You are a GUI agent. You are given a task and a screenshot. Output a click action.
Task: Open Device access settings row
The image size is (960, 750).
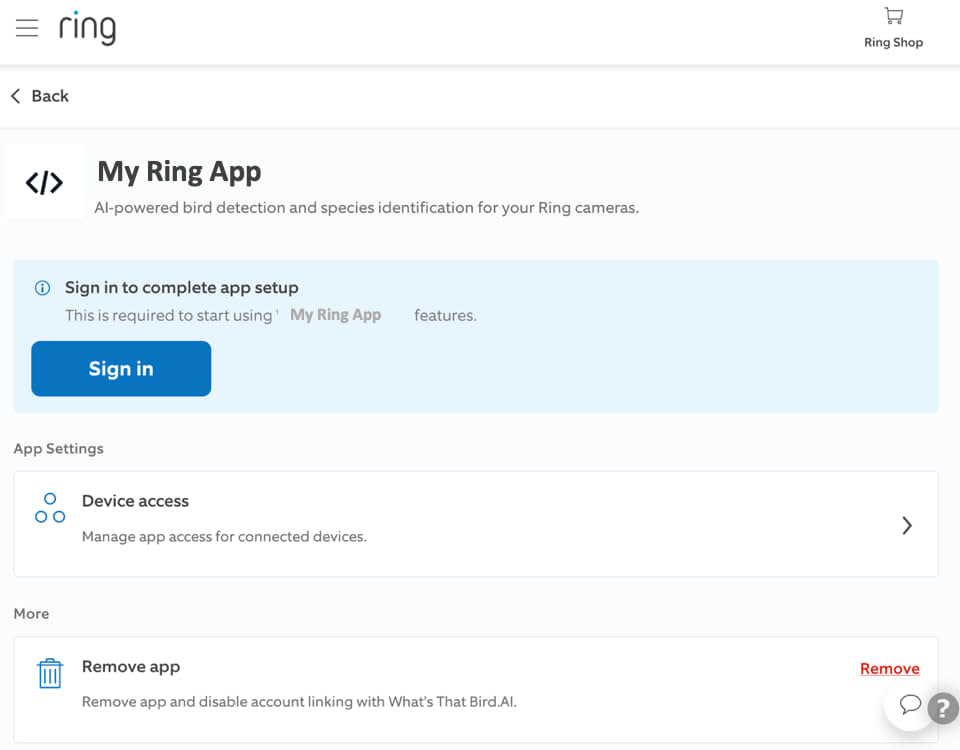point(476,524)
